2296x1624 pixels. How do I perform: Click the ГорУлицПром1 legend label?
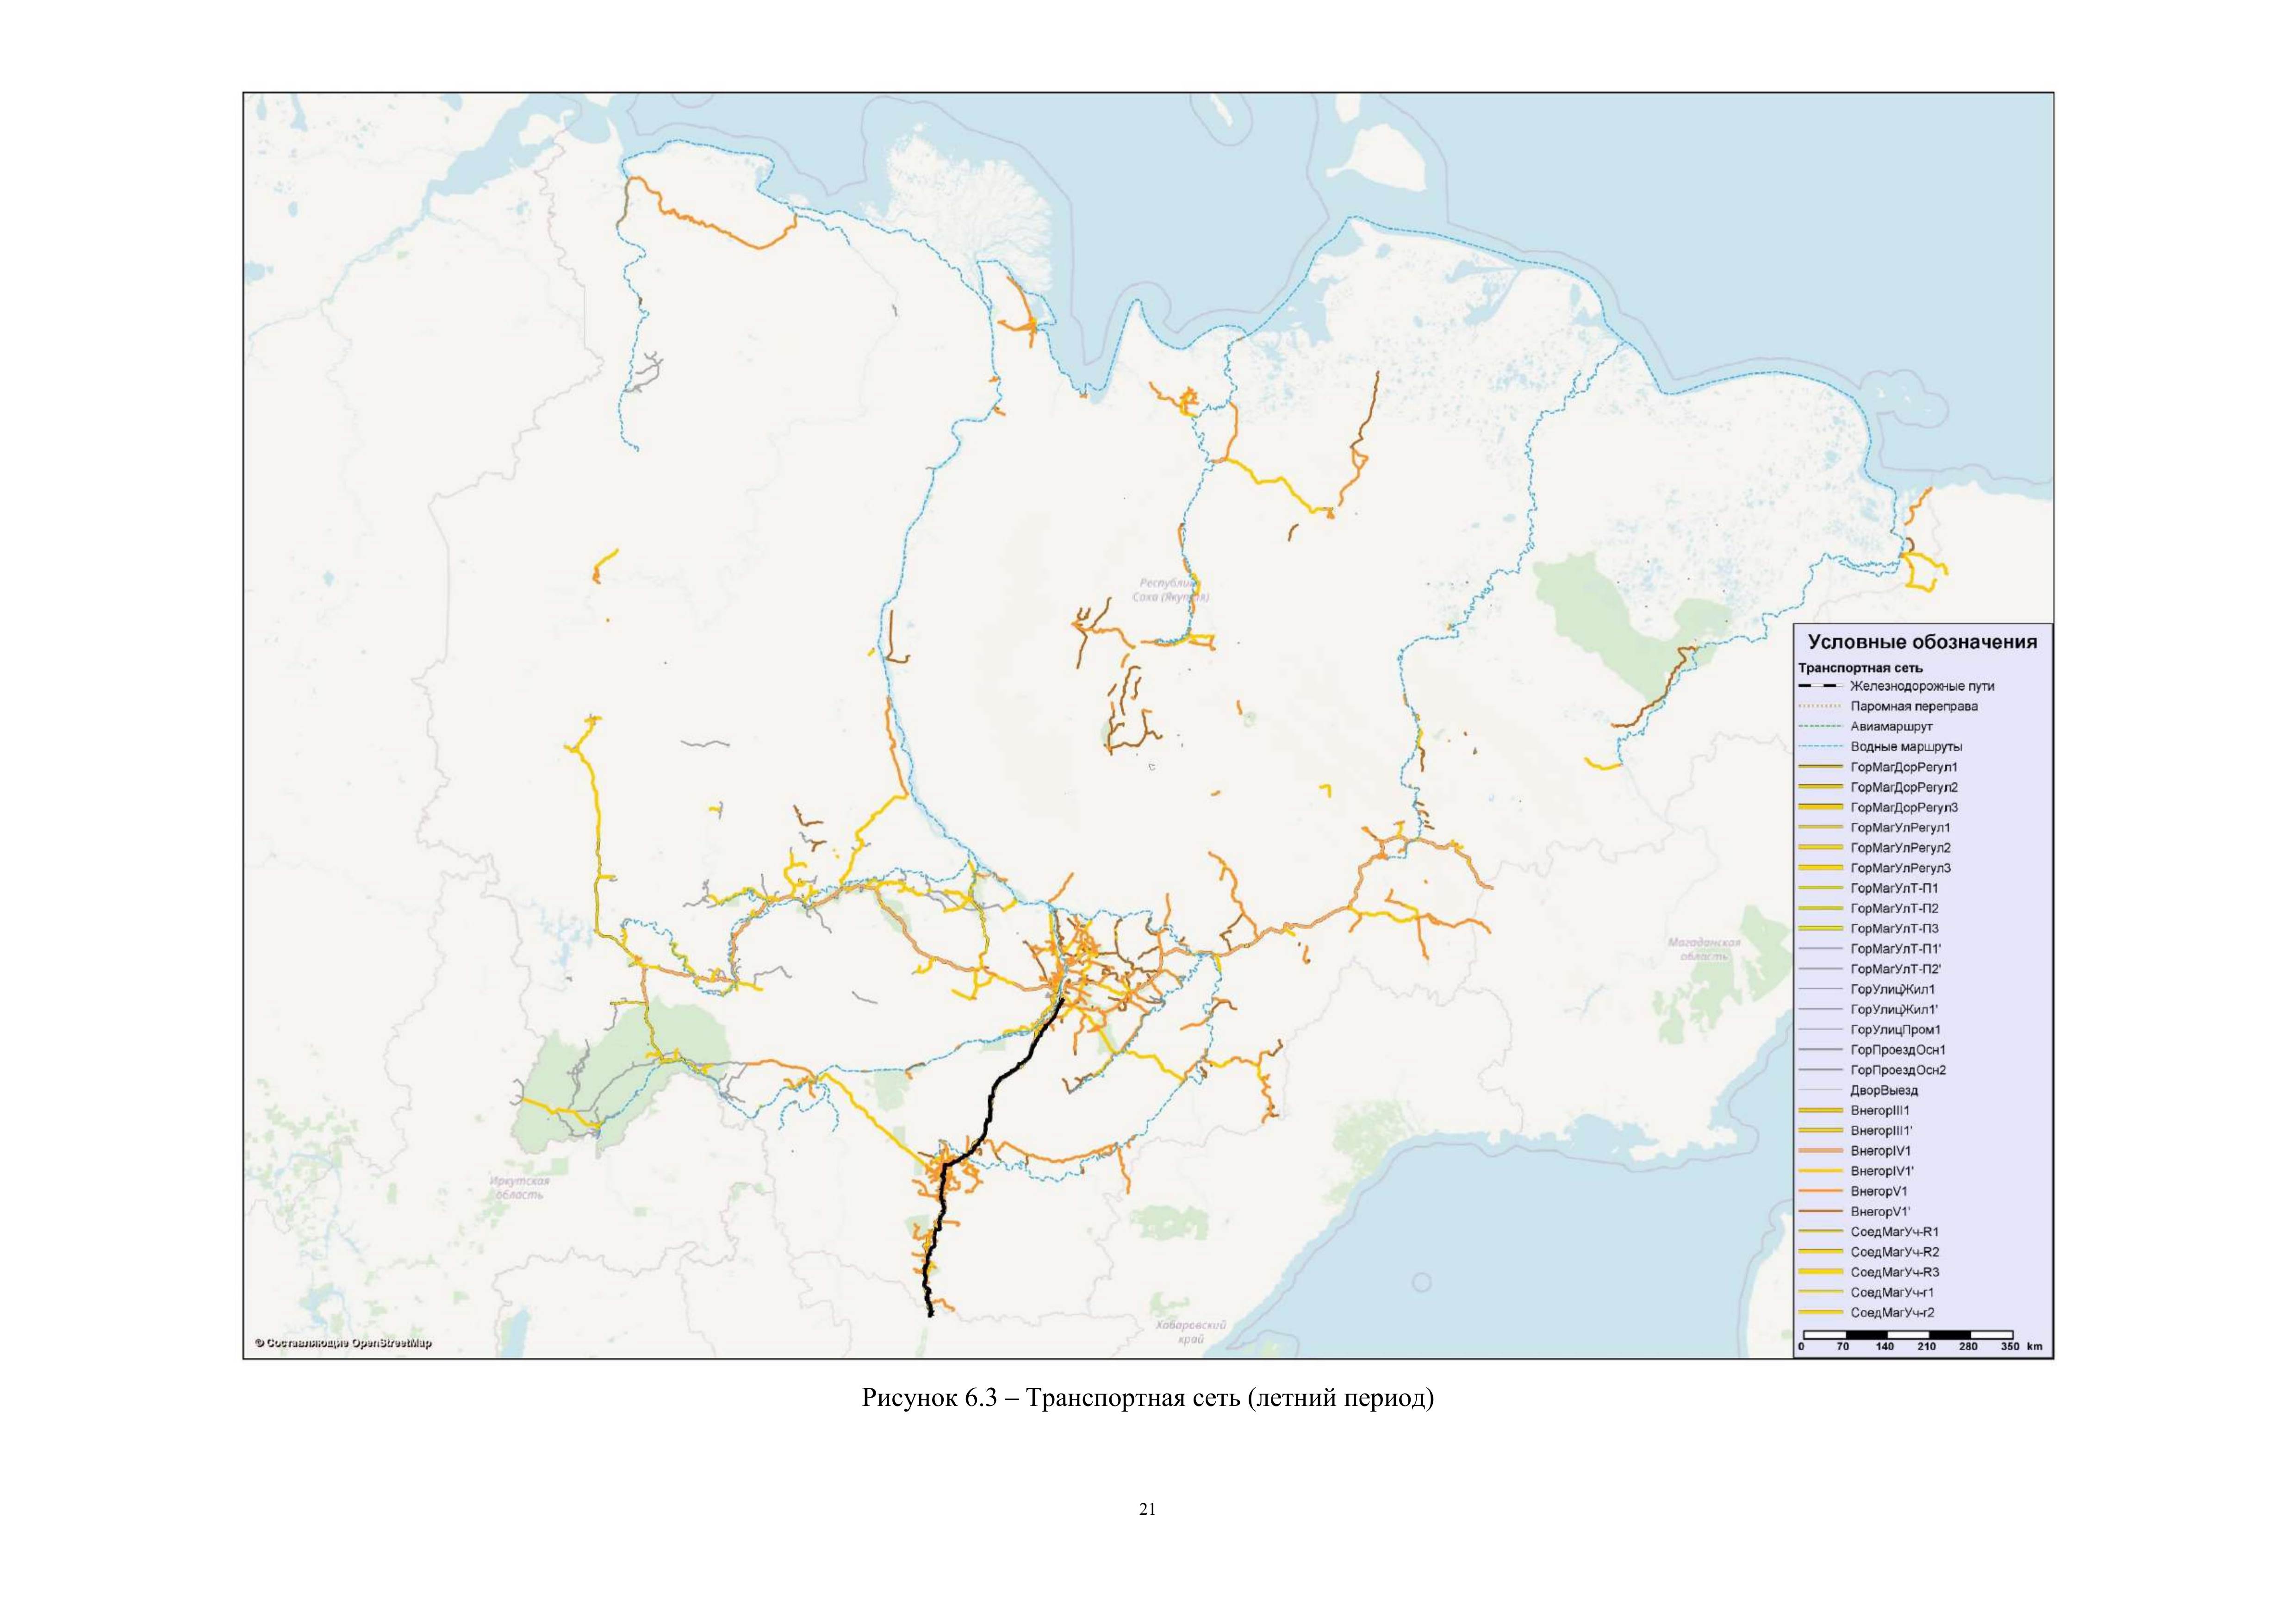pyautogui.click(x=1895, y=1030)
